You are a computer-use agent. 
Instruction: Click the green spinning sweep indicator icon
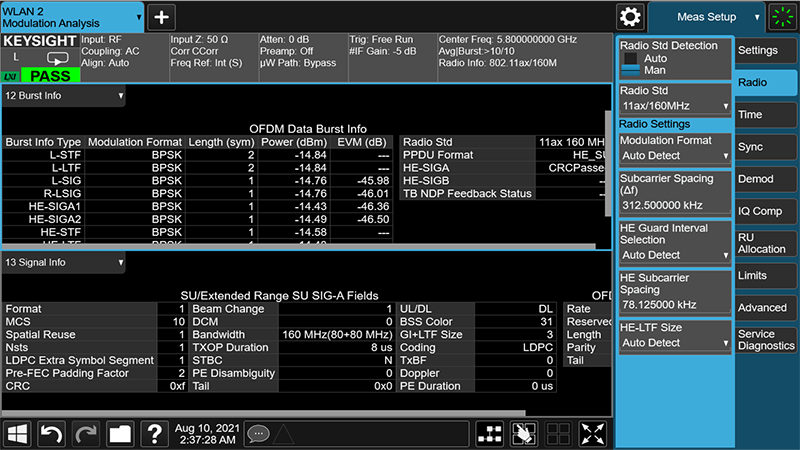click(x=783, y=17)
